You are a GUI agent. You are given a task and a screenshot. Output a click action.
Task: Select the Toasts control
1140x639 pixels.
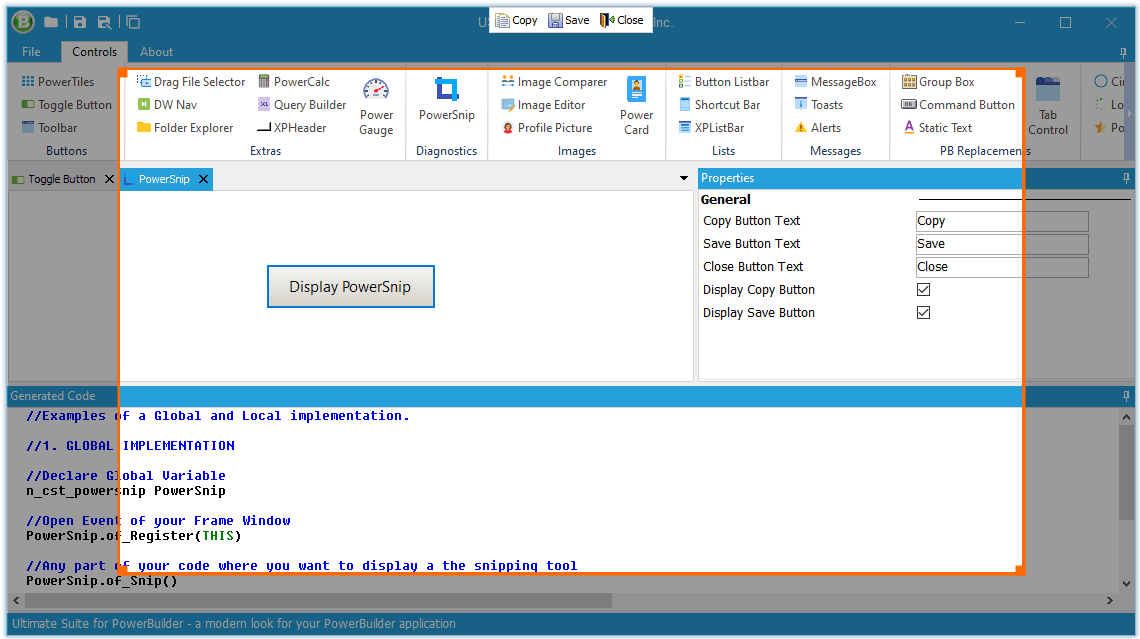coord(819,105)
